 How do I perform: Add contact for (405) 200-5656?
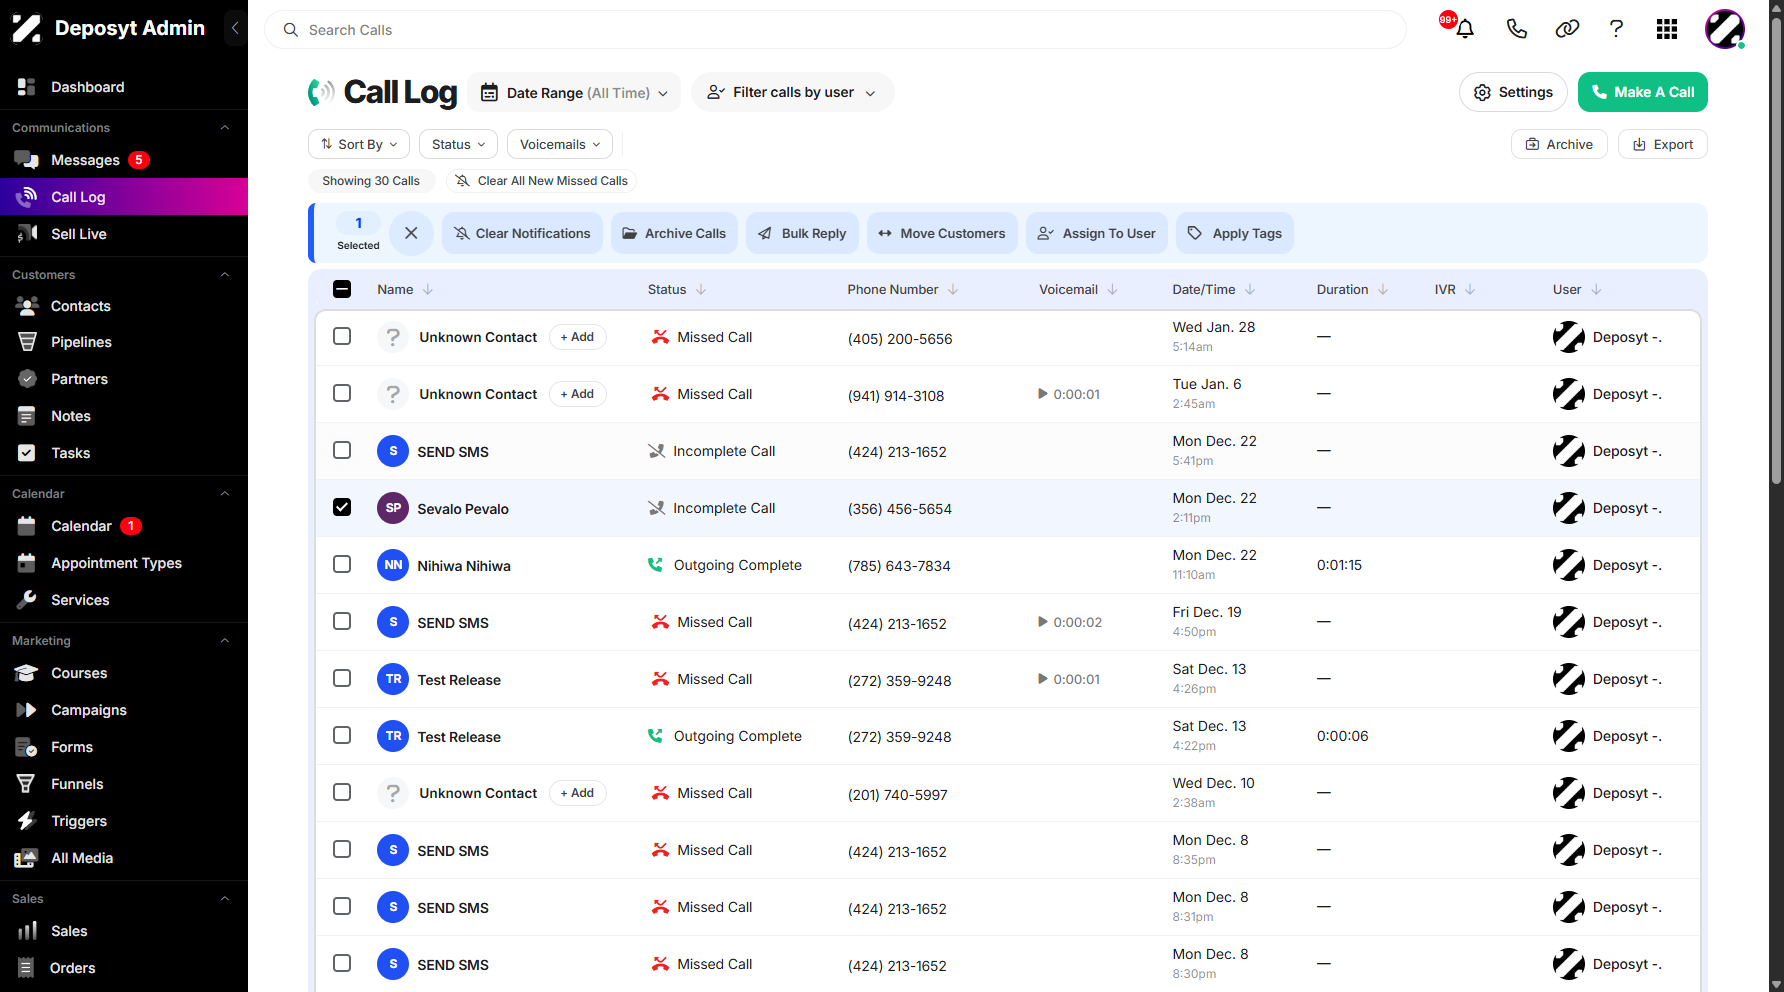(x=577, y=337)
